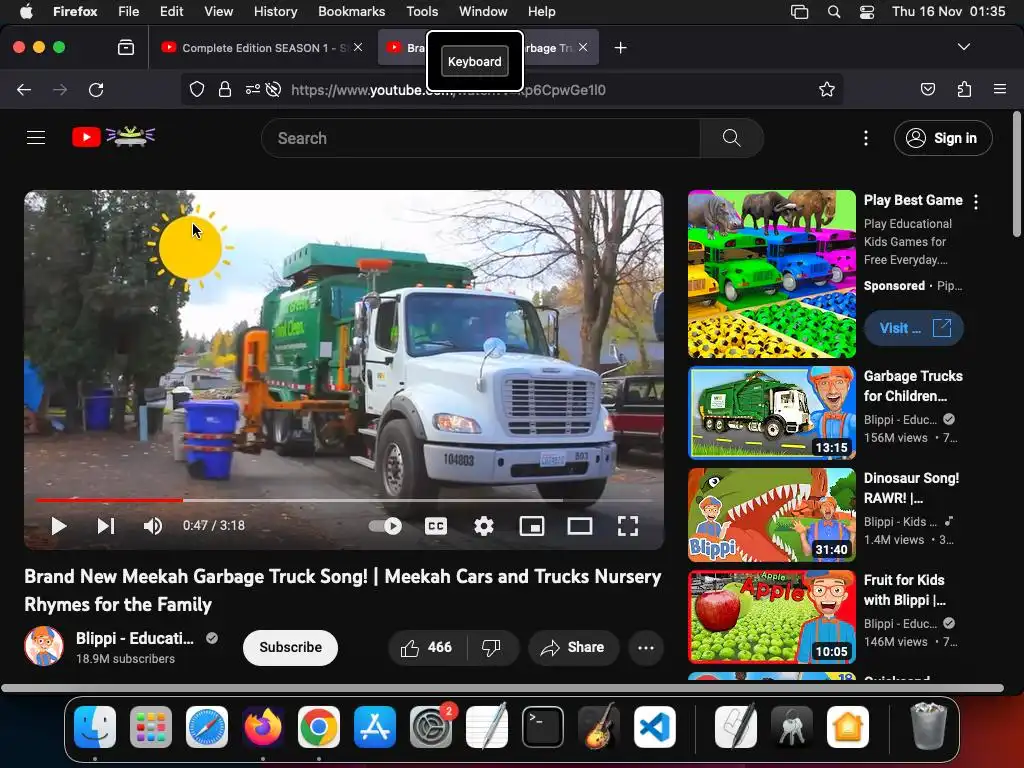The width and height of the screenshot is (1024, 768).
Task: Bookmark this page with the star
Action: (x=827, y=89)
